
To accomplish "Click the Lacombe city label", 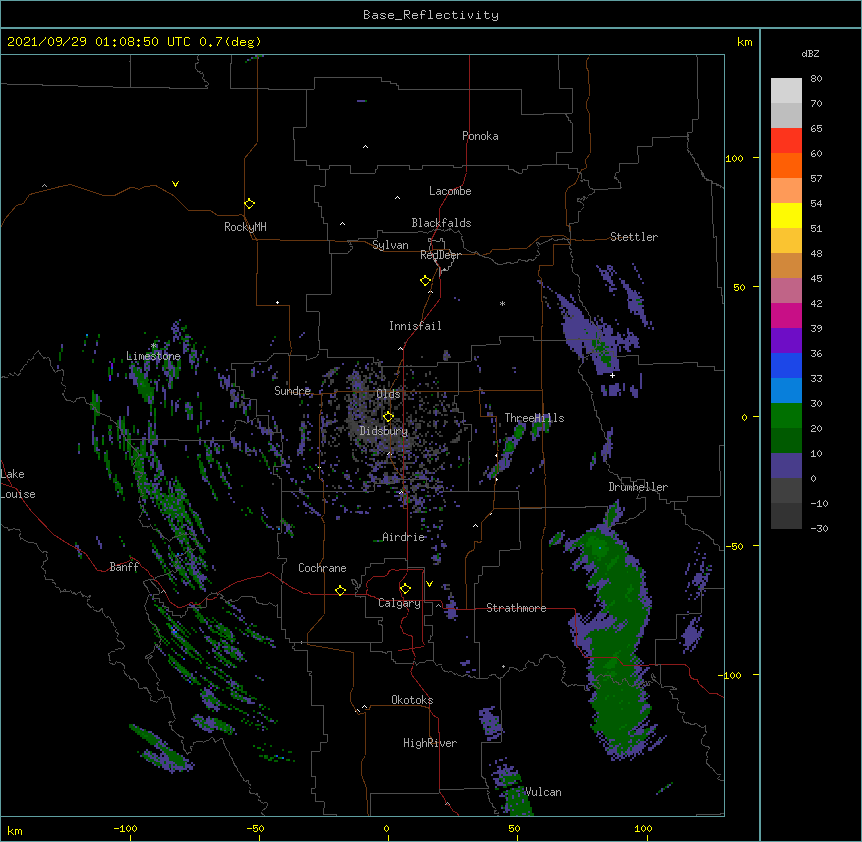I will [450, 191].
